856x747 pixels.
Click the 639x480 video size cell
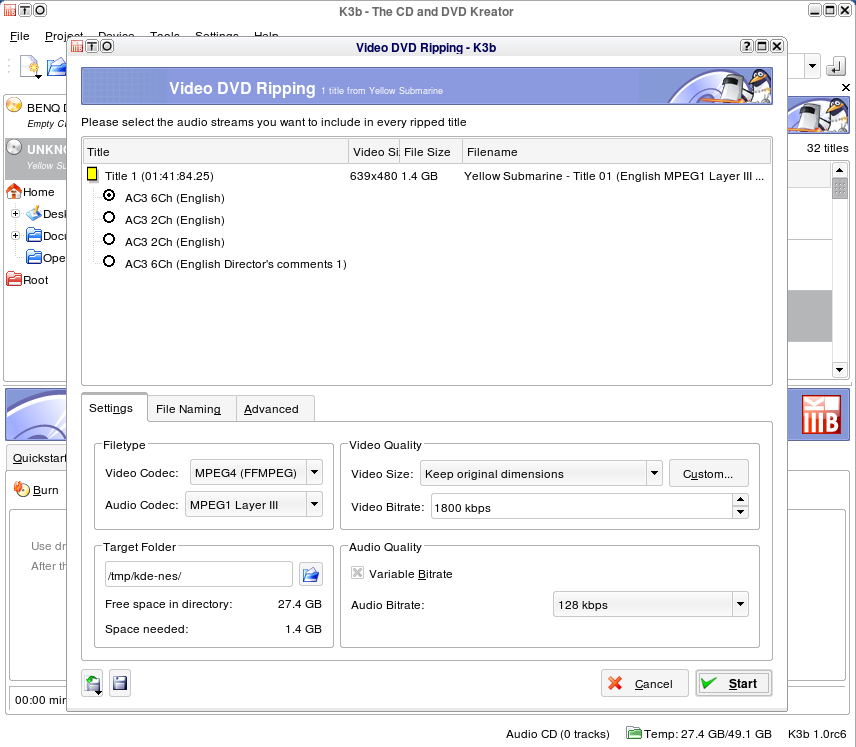pyautogui.click(x=373, y=176)
